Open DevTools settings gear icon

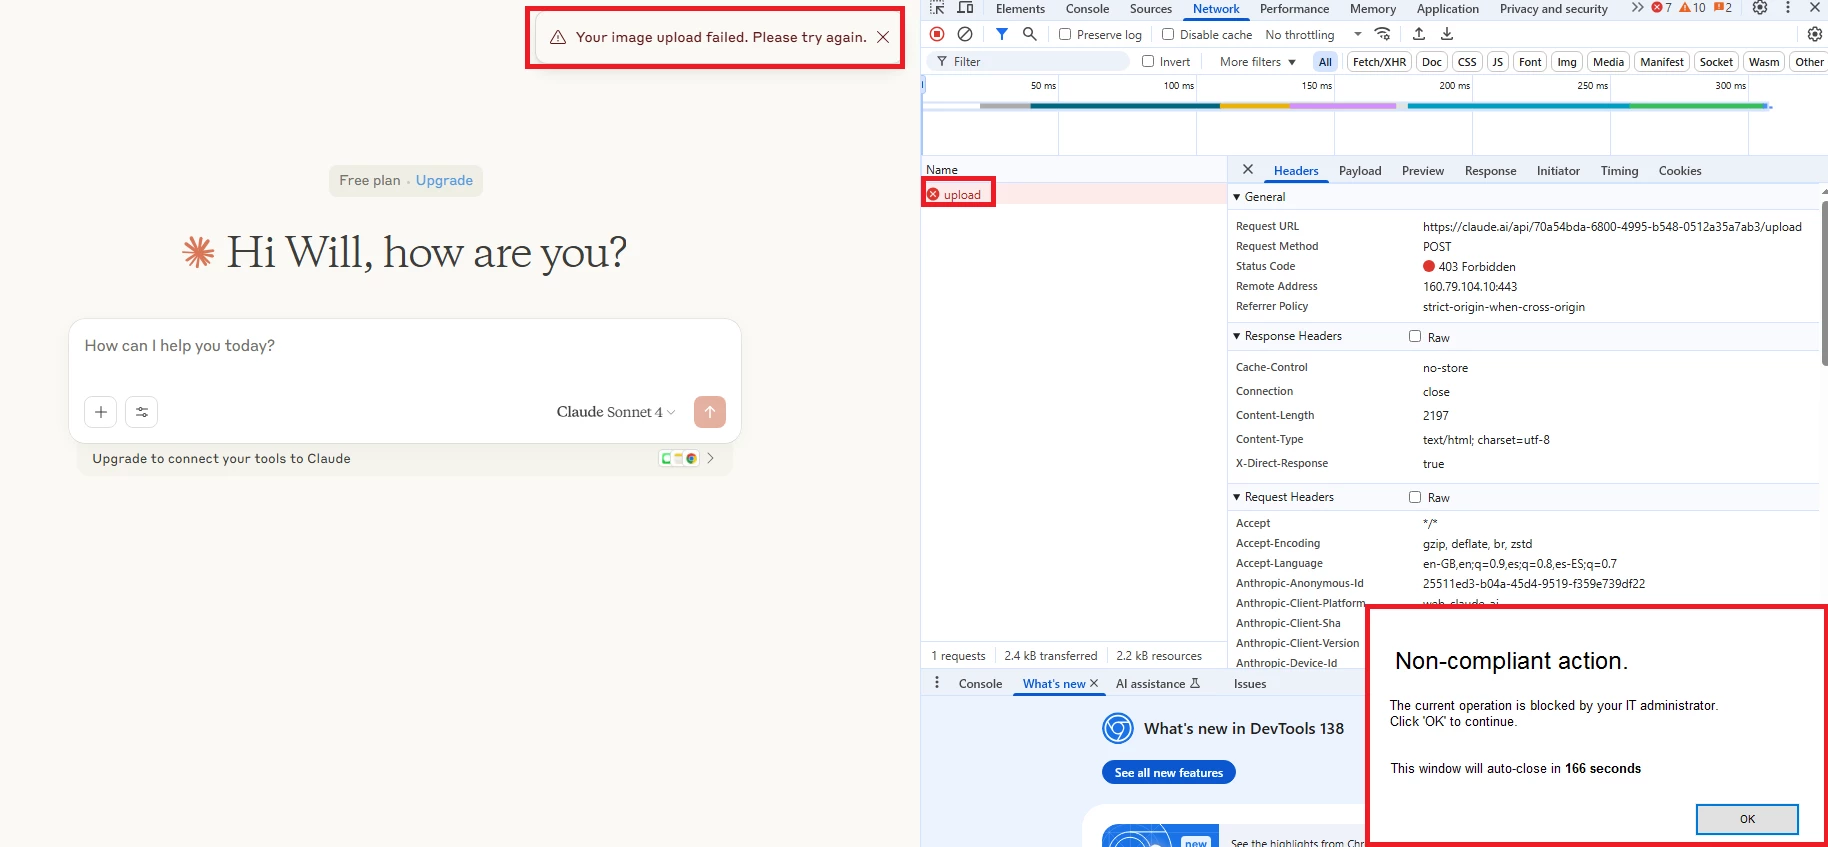(1760, 8)
